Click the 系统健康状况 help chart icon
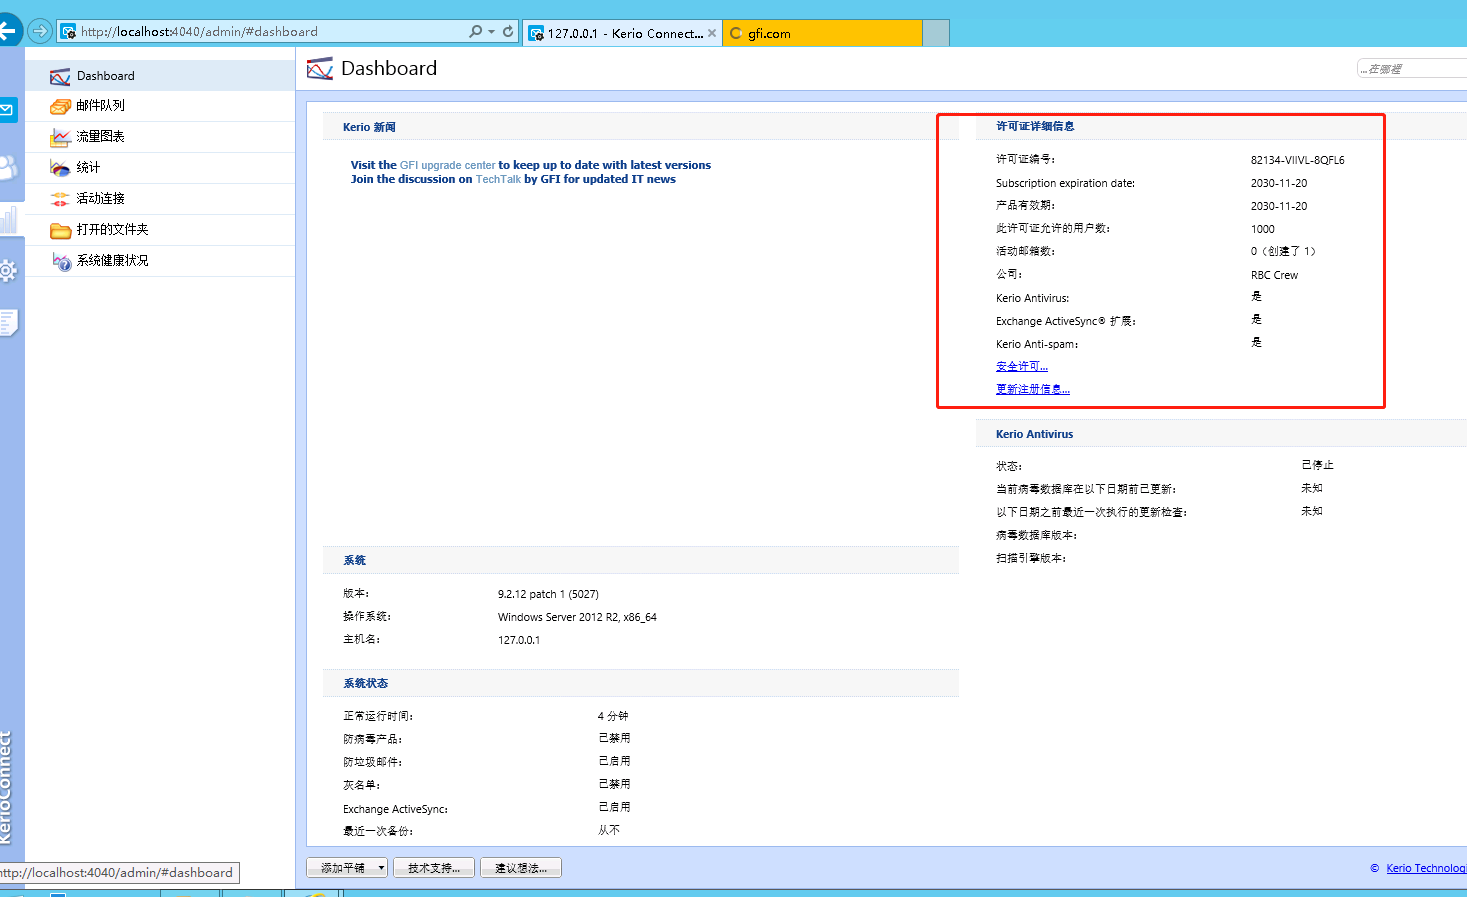This screenshot has width=1467, height=897. [61, 261]
